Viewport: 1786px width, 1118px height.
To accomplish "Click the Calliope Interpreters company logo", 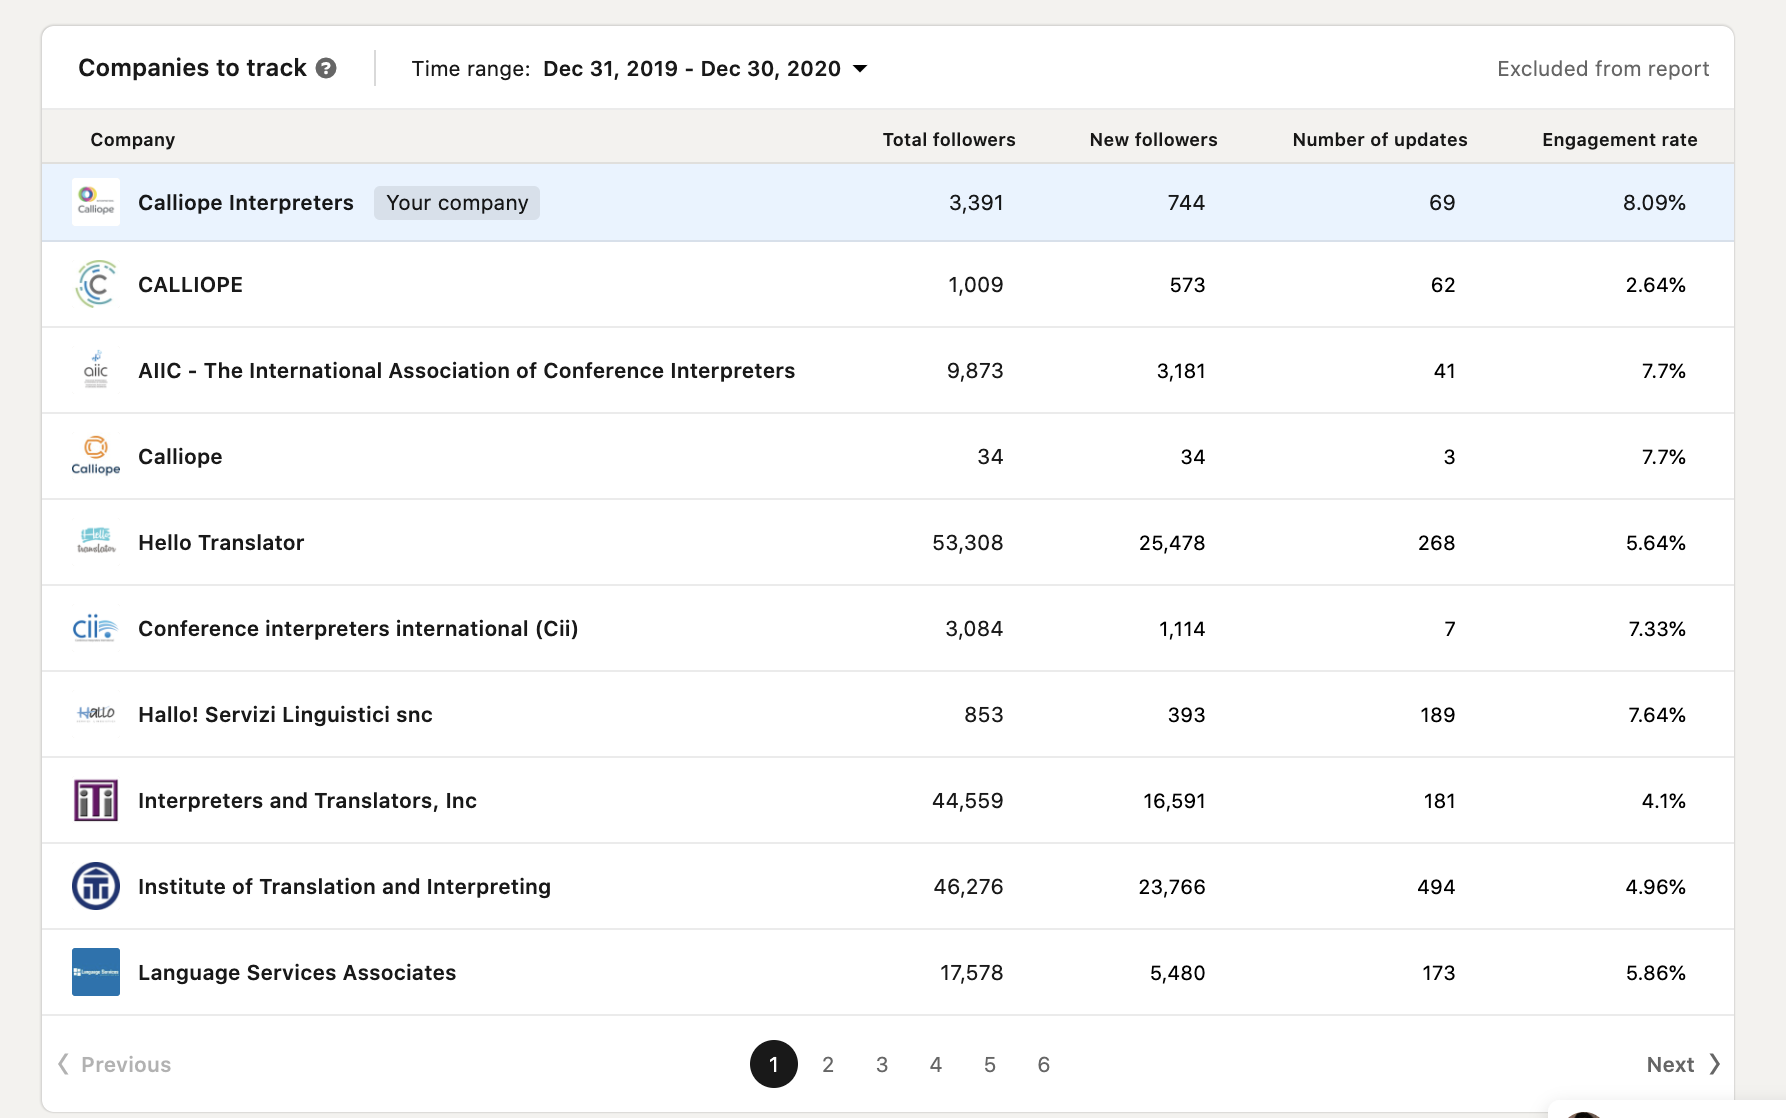I will tap(96, 202).
